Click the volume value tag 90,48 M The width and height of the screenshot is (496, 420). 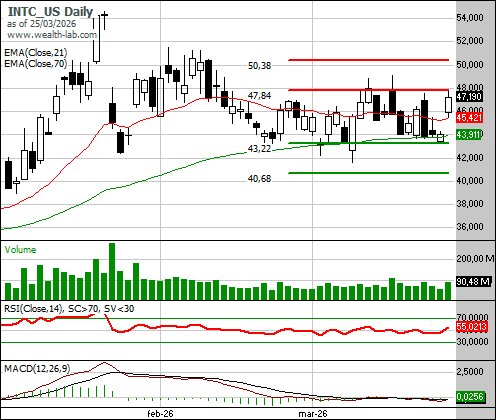(474, 282)
